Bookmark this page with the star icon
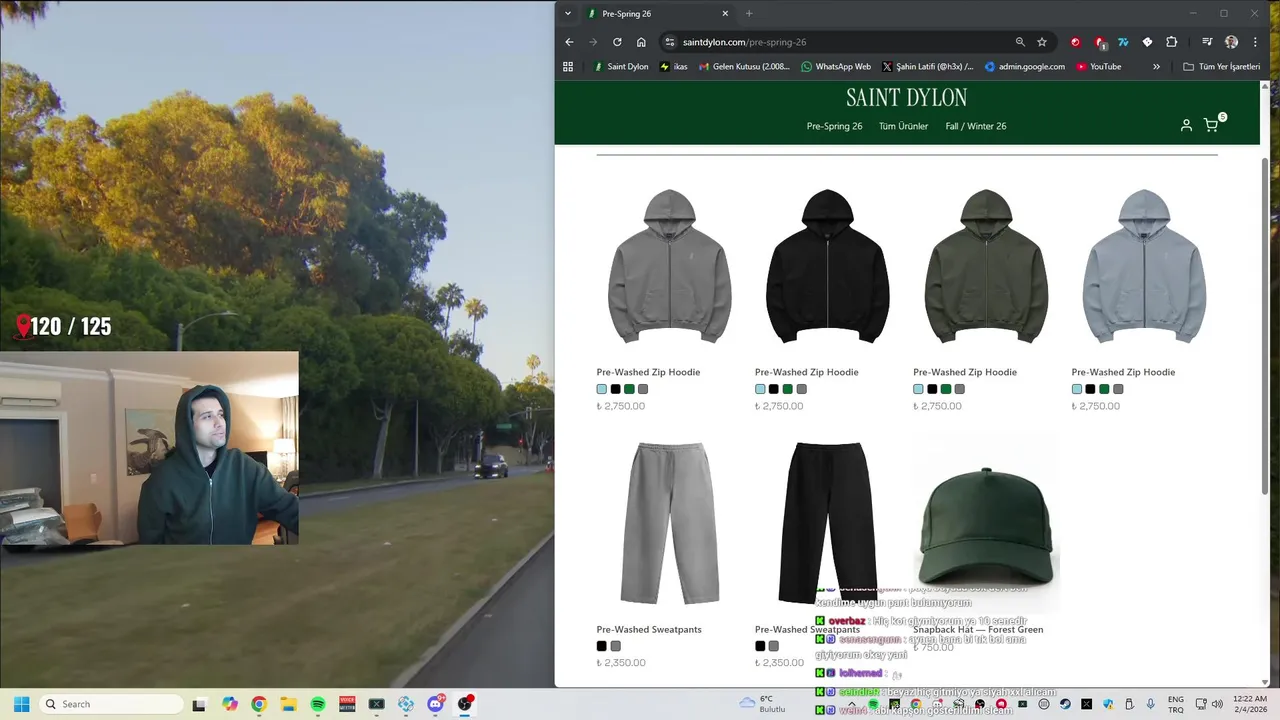 pyautogui.click(x=1042, y=42)
